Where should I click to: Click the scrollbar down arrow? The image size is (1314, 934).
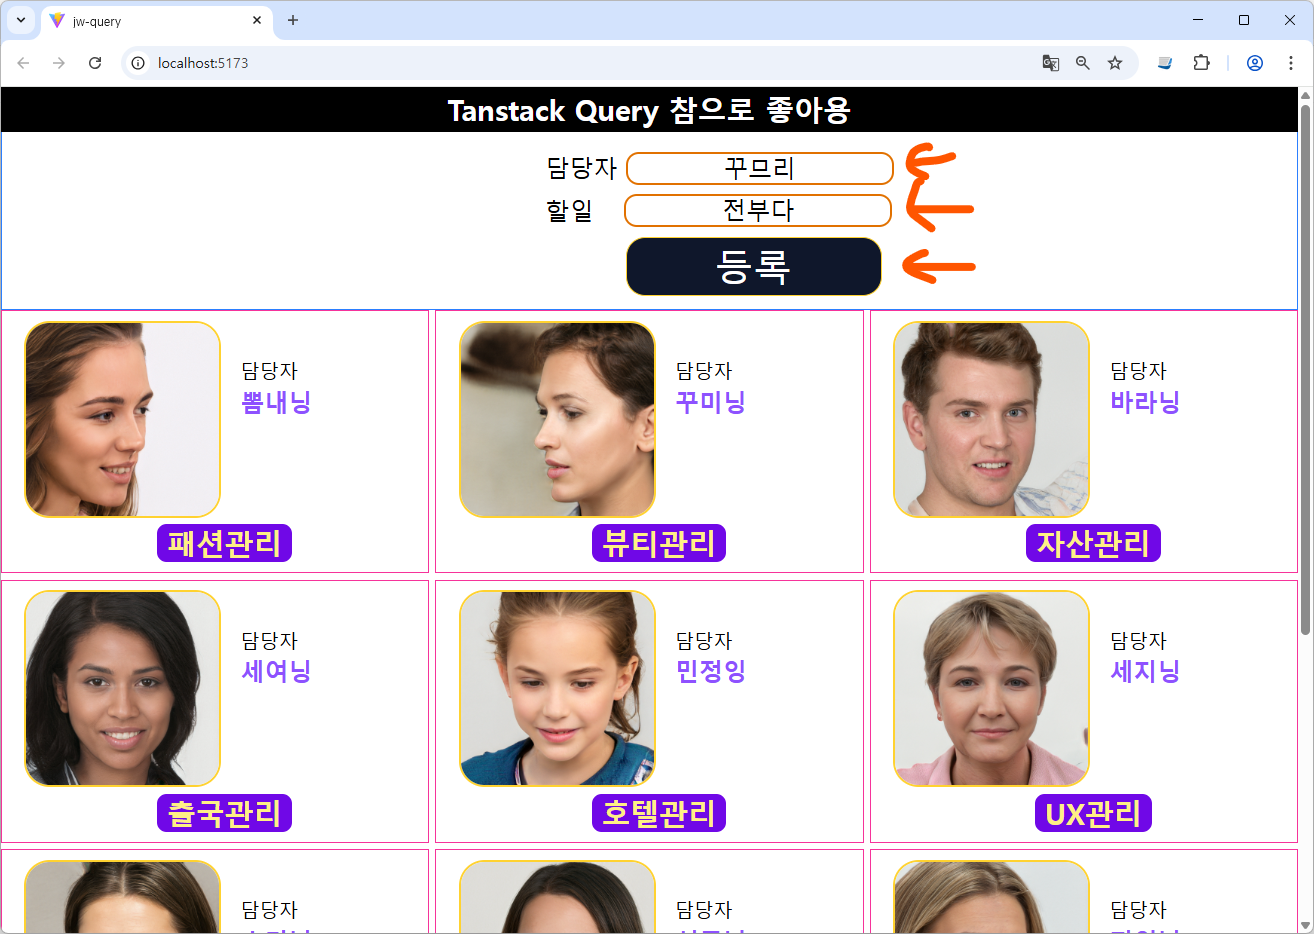[1305, 926]
